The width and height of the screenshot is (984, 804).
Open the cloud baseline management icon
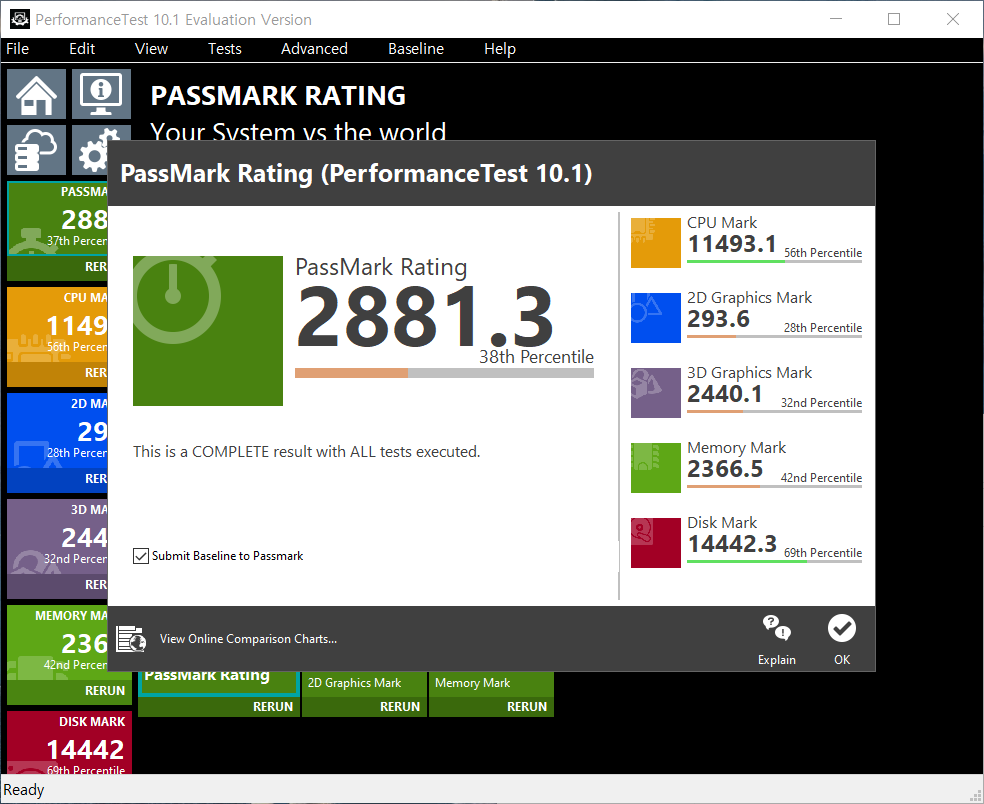36,149
